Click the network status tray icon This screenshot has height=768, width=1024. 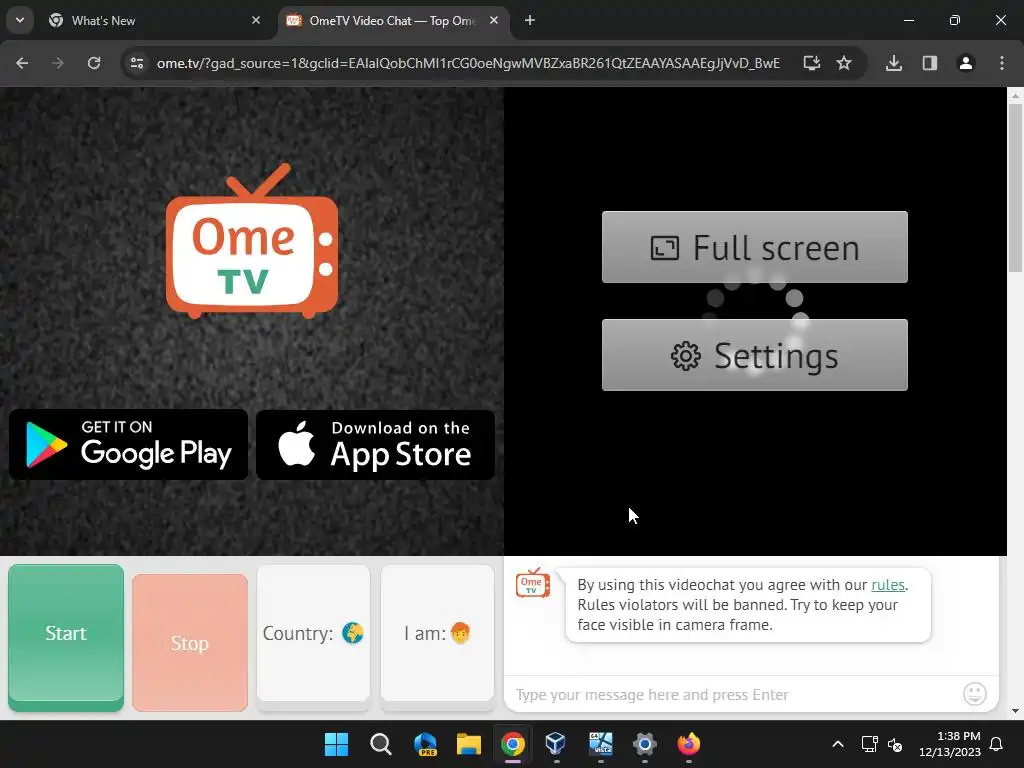(869, 744)
